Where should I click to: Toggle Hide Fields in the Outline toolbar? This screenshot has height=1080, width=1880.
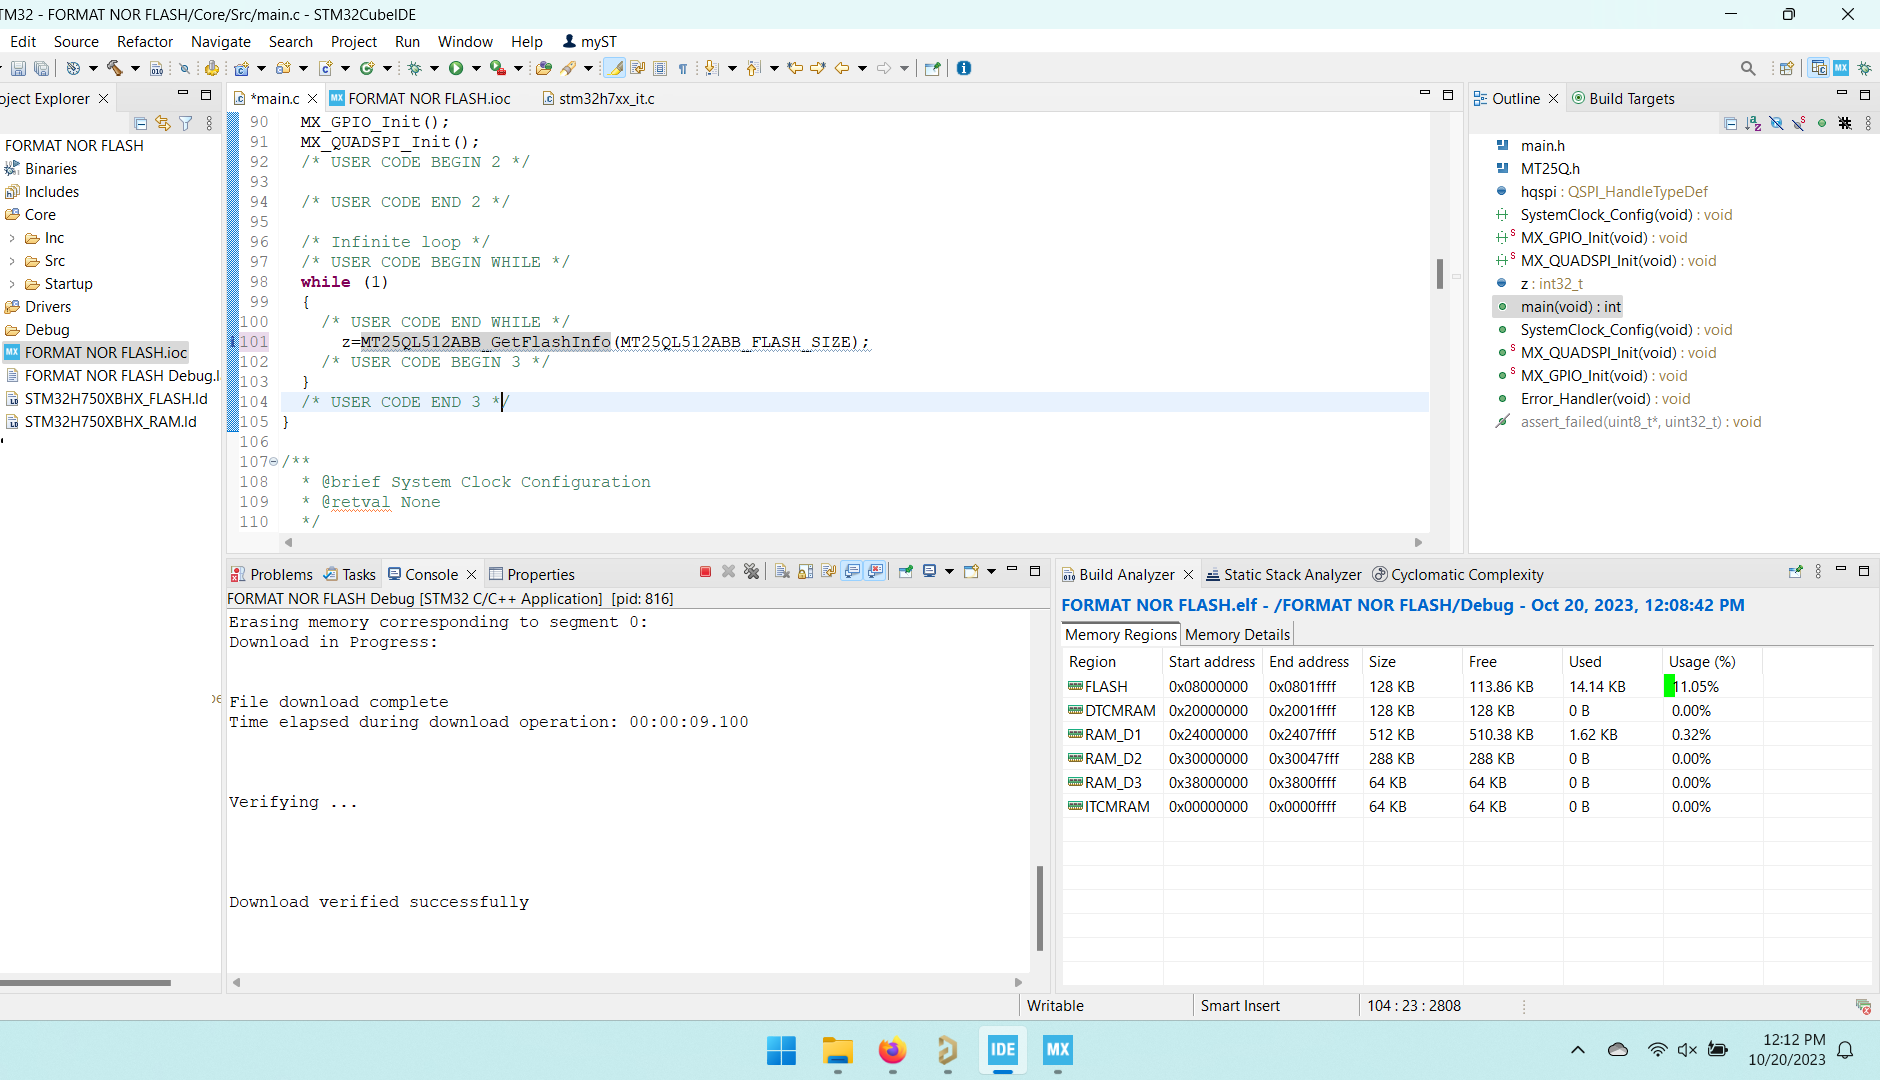click(1776, 123)
